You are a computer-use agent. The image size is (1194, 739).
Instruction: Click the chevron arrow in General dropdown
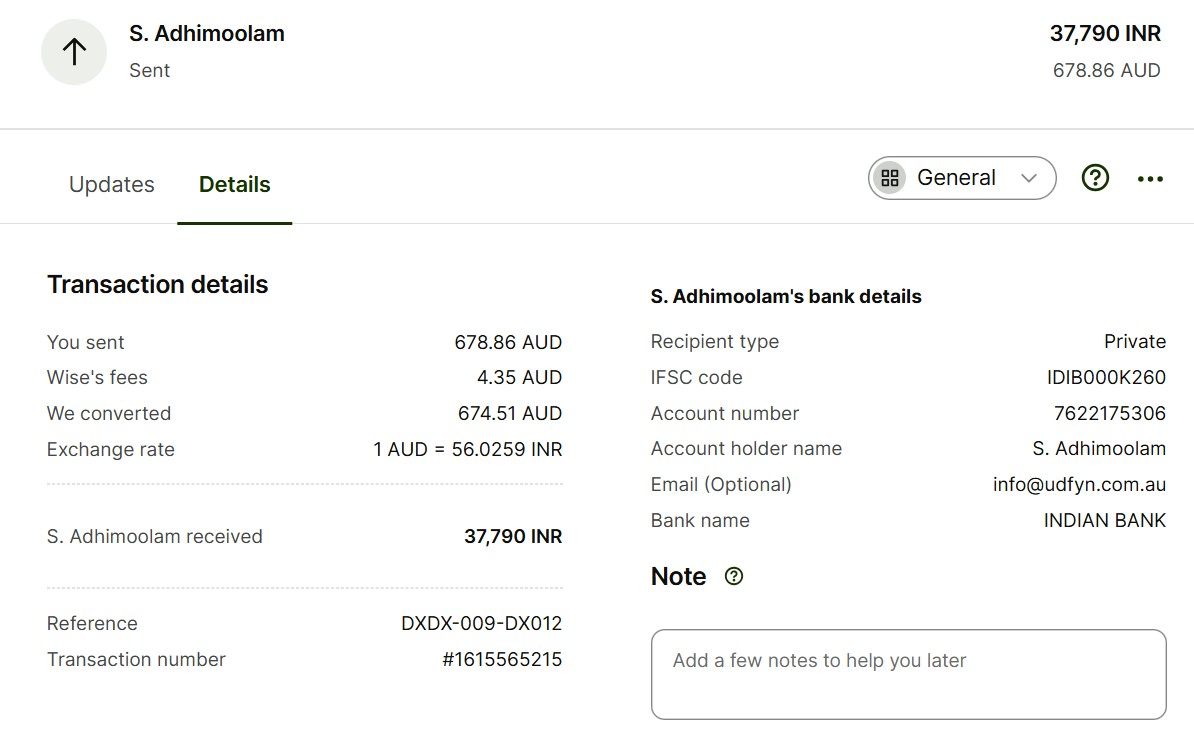1029,178
